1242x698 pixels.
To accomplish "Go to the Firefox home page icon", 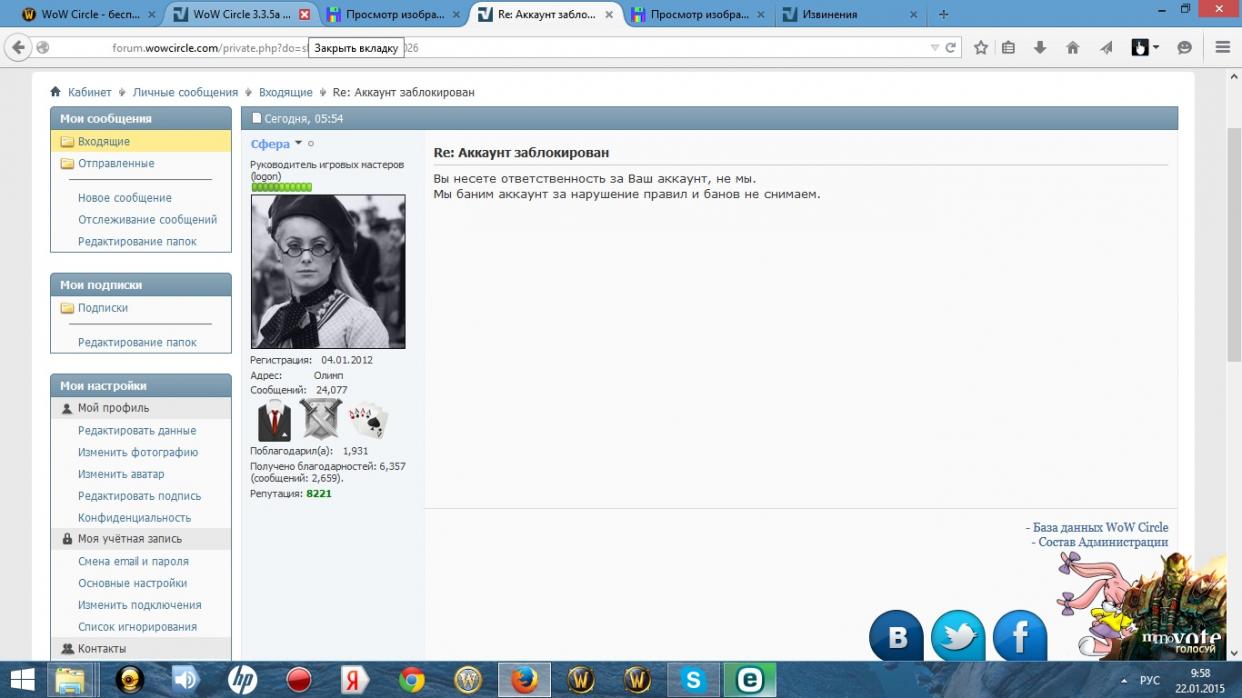I will pyautogui.click(x=1072, y=47).
